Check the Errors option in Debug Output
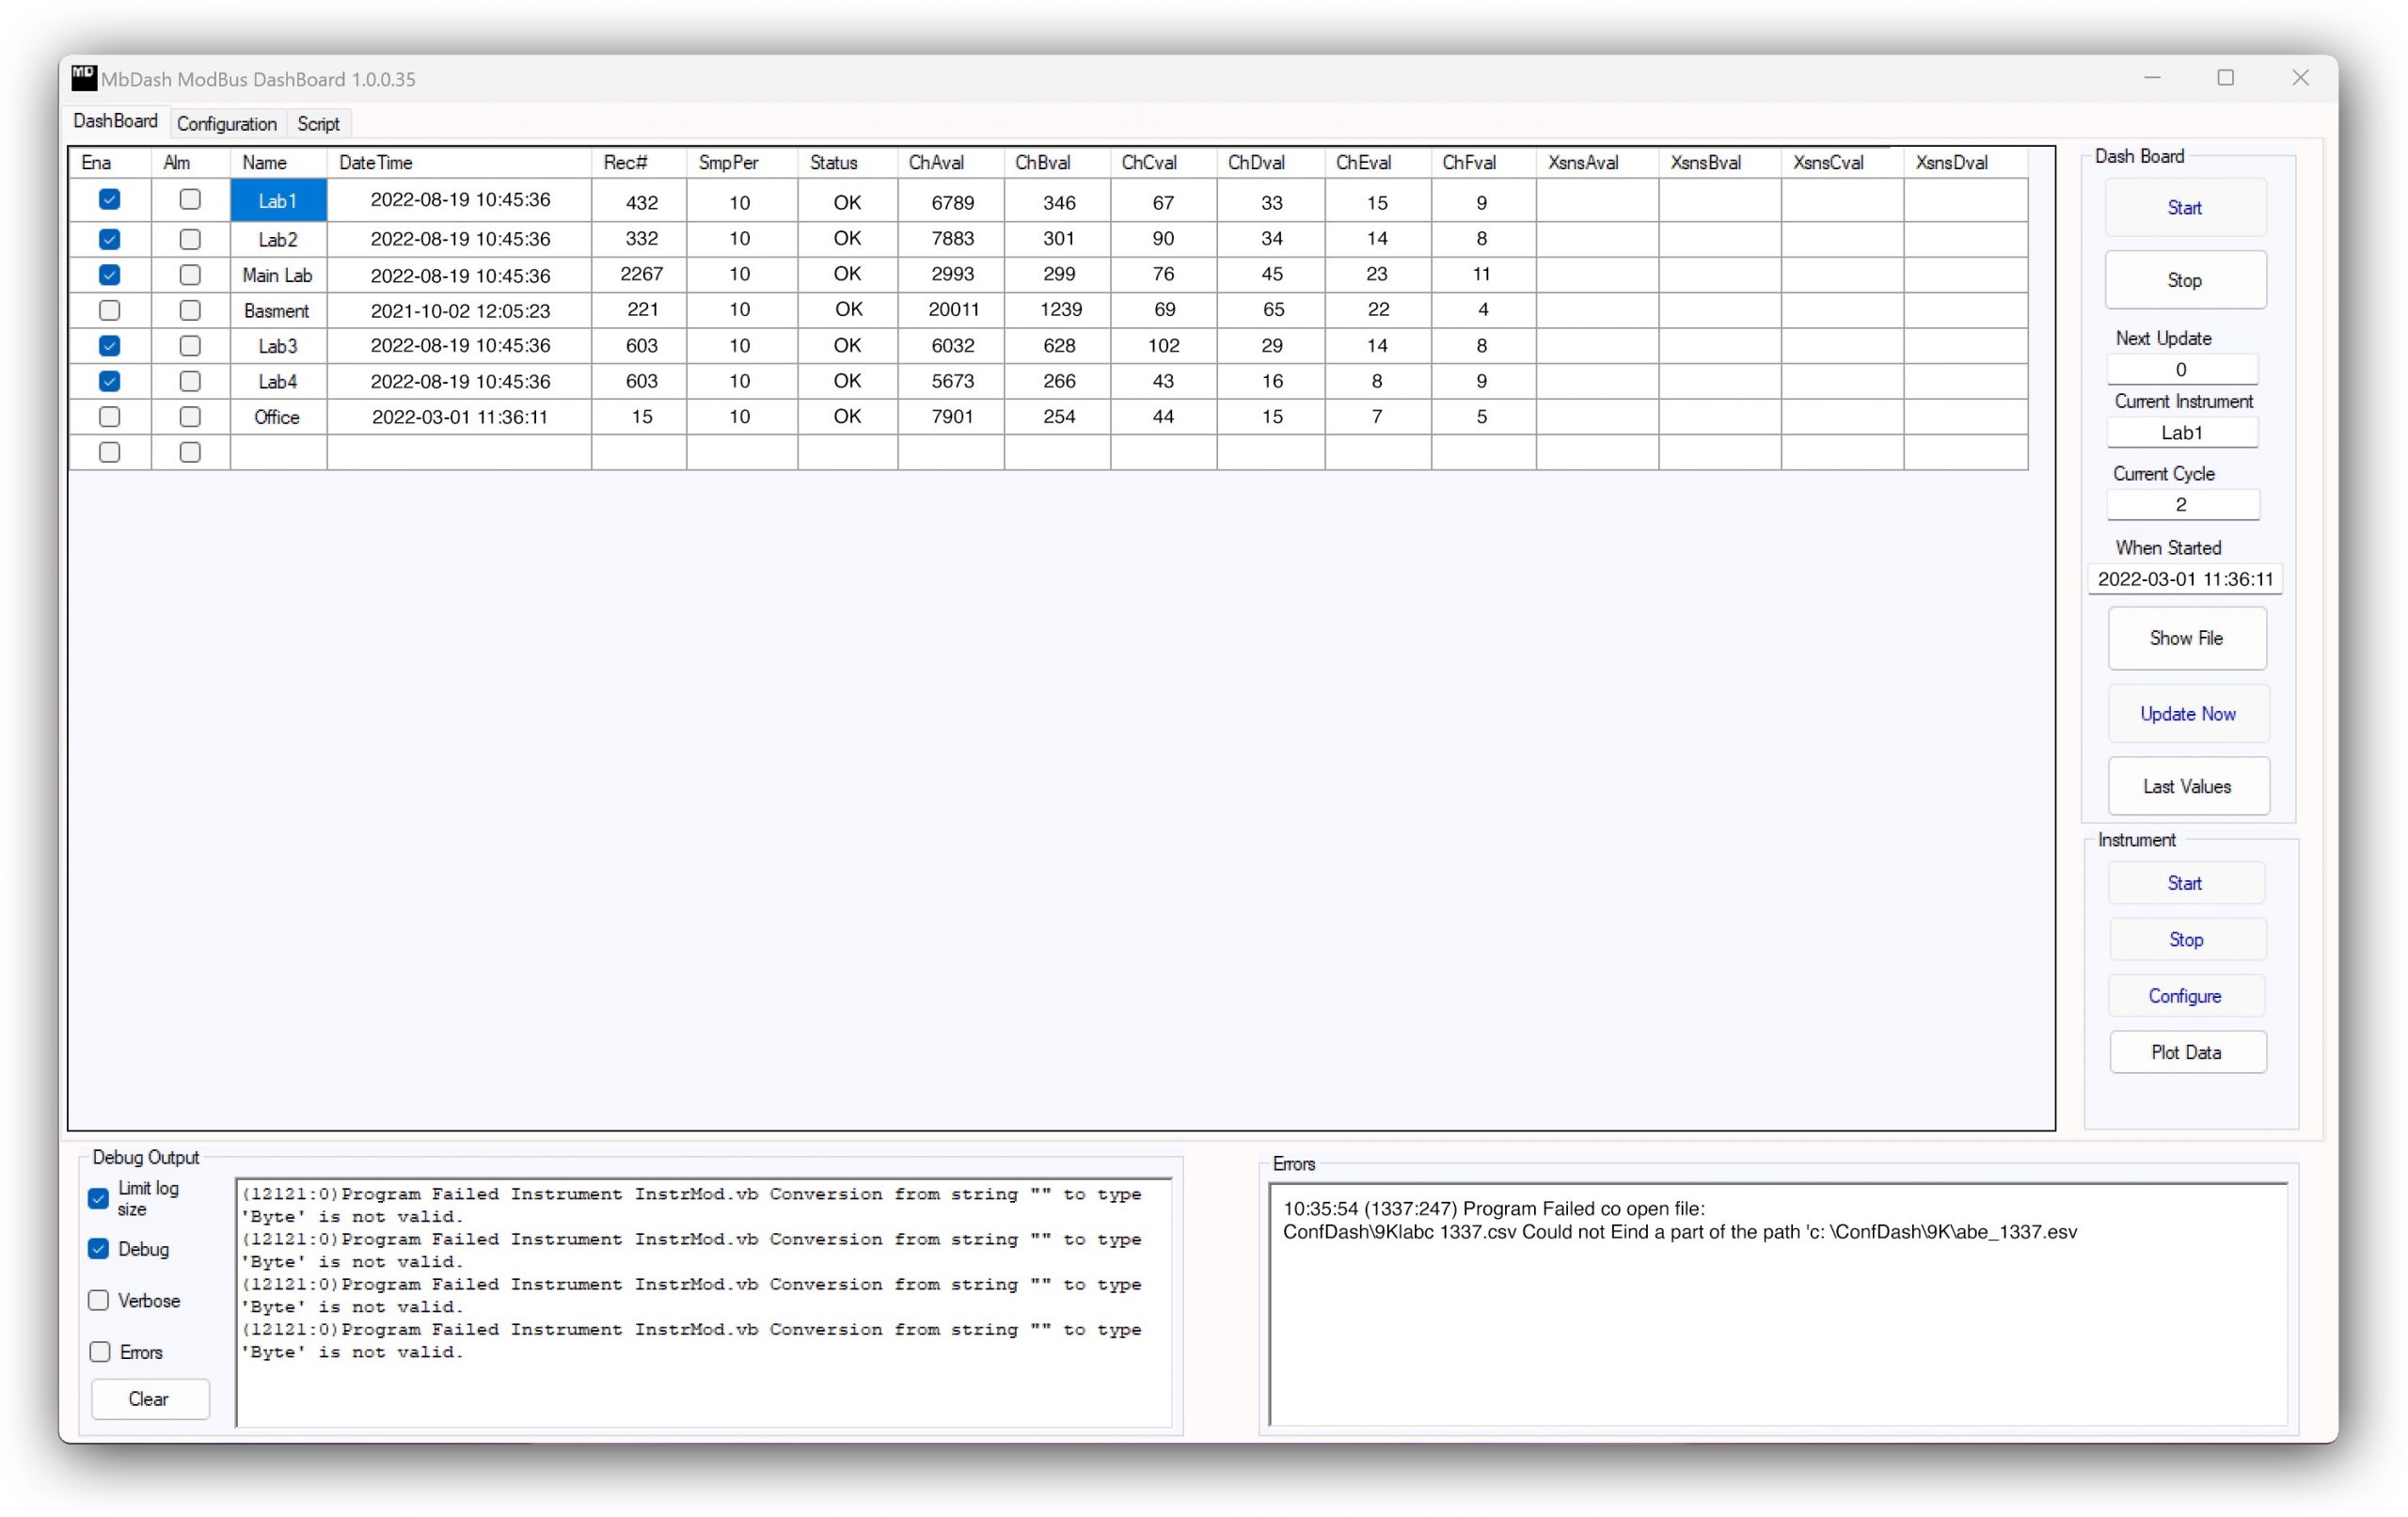The width and height of the screenshot is (2408, 1517). coord(100,1352)
